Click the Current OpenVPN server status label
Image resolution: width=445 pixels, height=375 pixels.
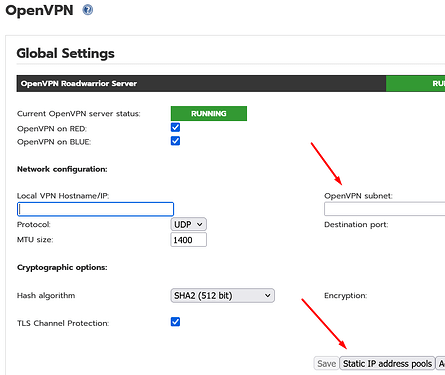point(79,114)
